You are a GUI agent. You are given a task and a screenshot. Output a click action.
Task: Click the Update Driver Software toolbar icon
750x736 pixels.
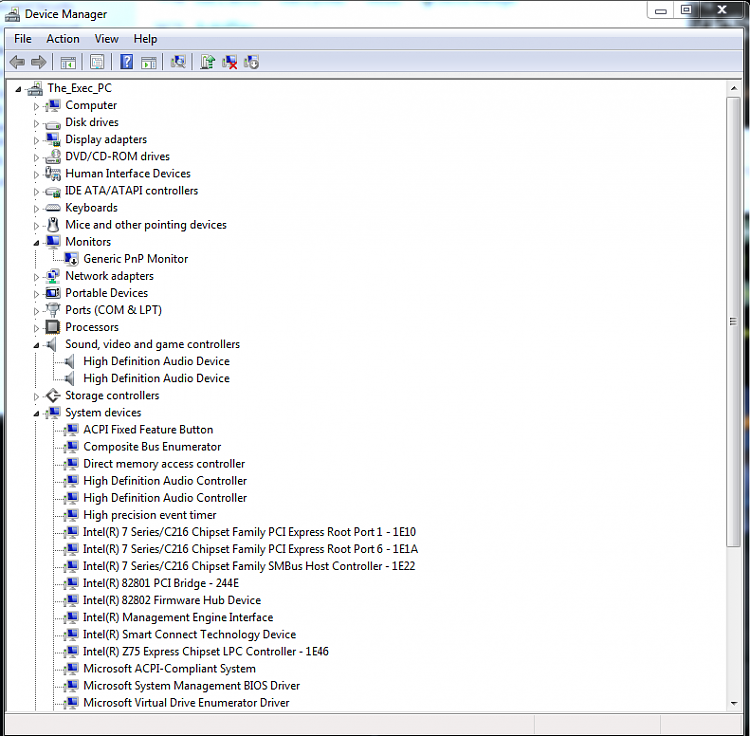(208, 62)
